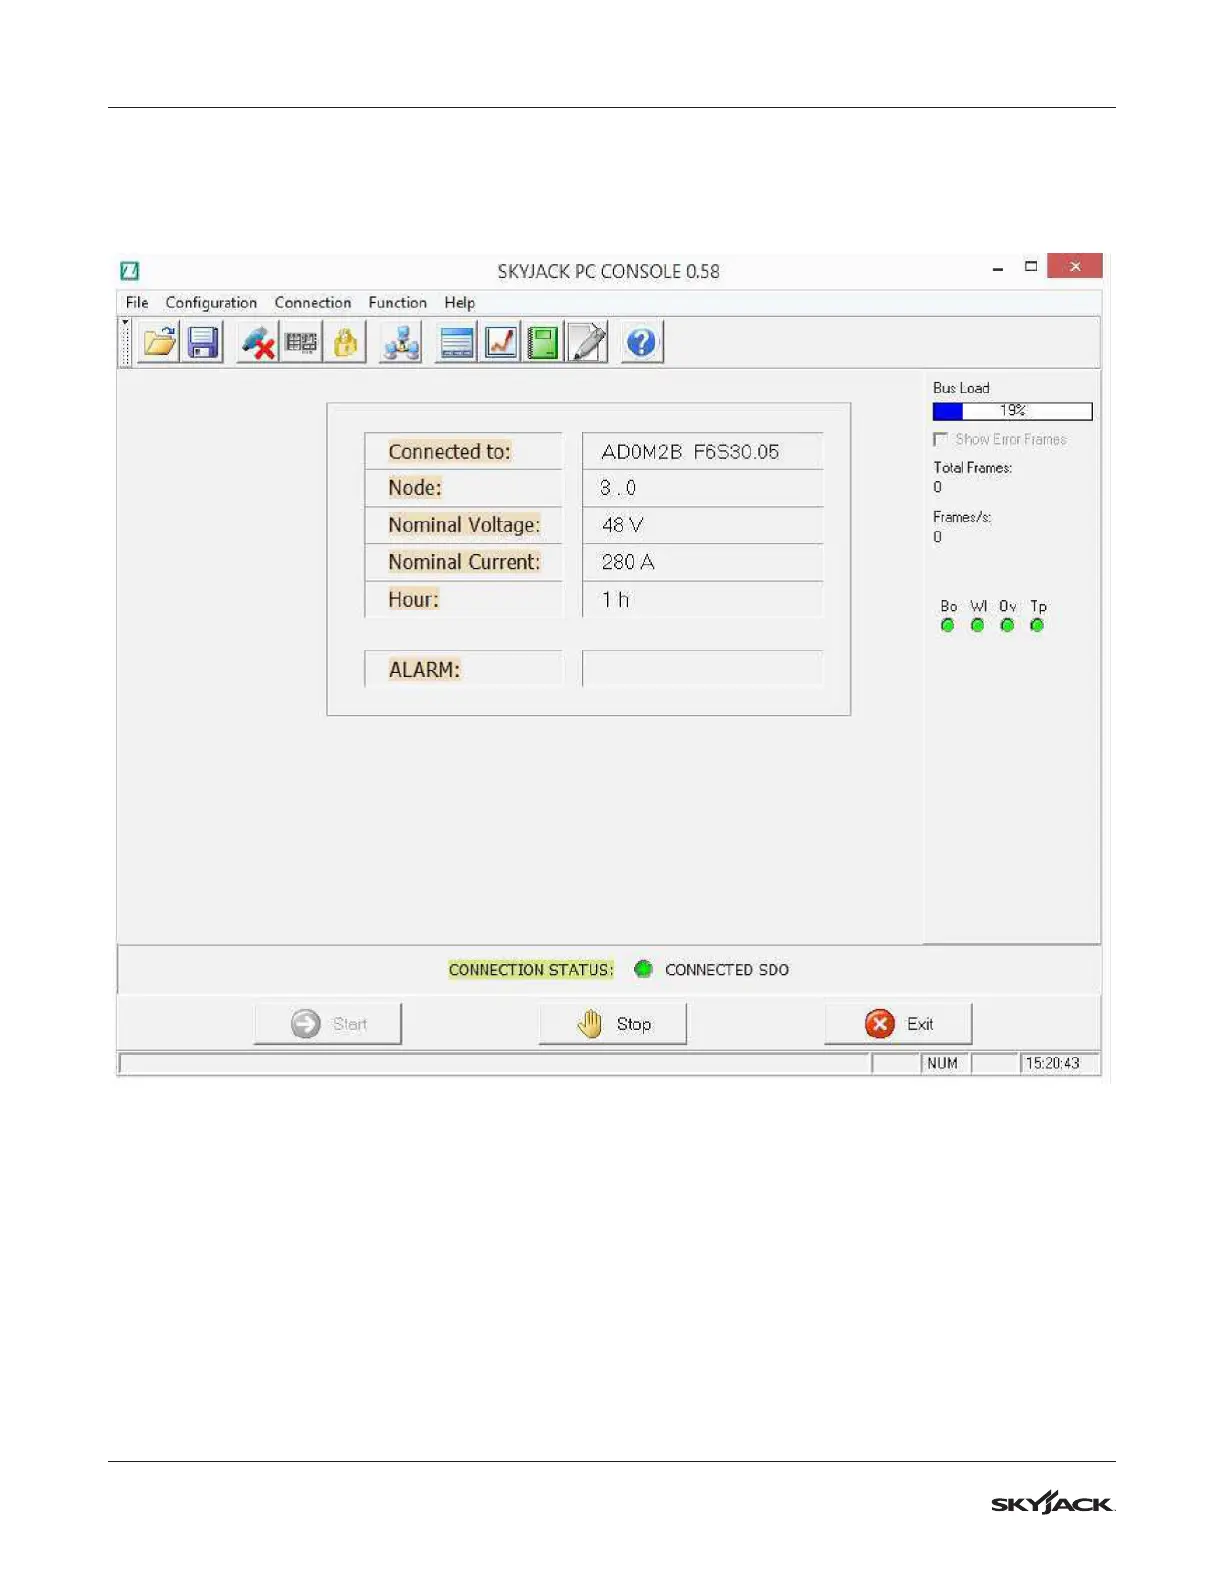Minimize the SKYJACK PC CONSOLE window
Viewport: 1224px width, 1584px height.
[997, 268]
